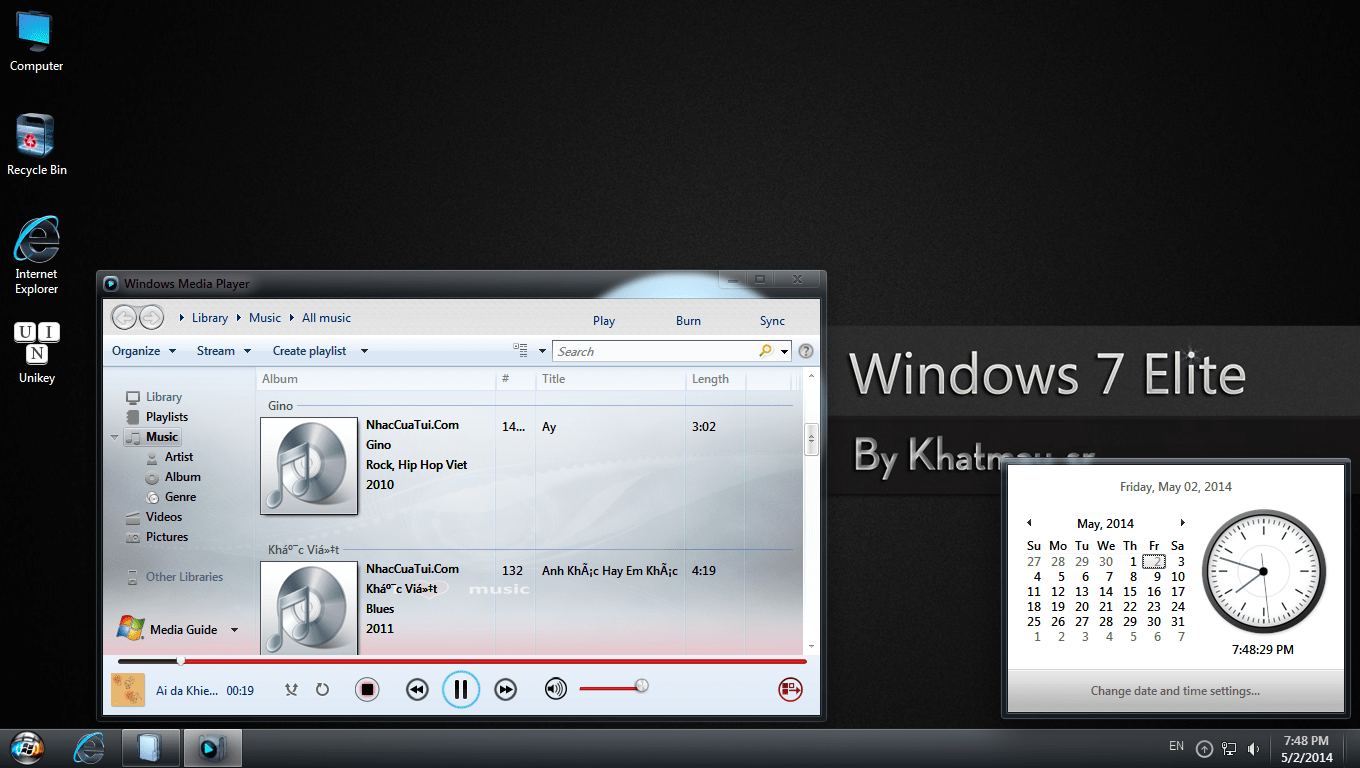The width and height of the screenshot is (1360, 768).
Task: Collapse the Music tree node
Action: (x=115, y=437)
